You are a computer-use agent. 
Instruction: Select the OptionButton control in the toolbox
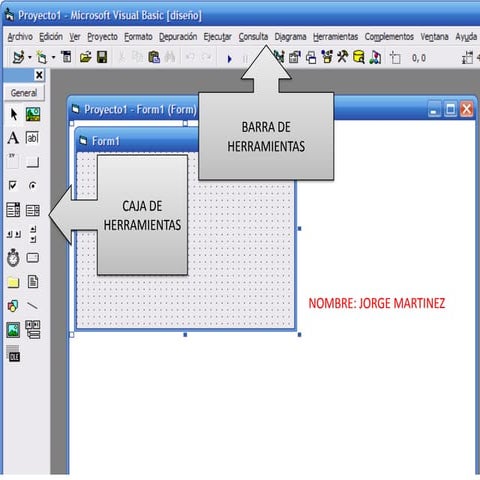(33, 186)
